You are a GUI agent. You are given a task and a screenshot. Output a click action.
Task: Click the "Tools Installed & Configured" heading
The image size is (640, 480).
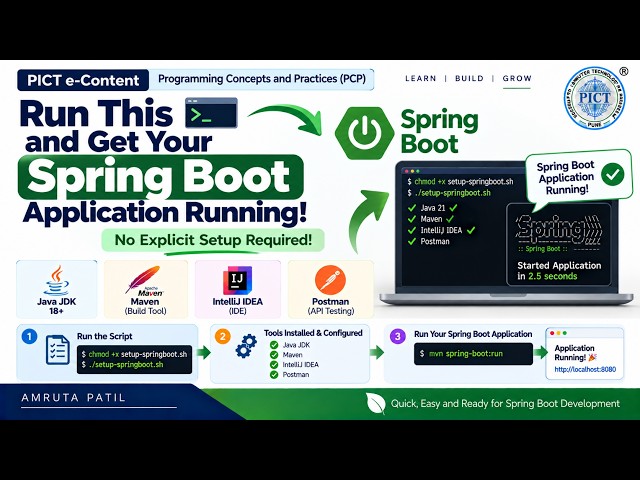[x=313, y=333]
